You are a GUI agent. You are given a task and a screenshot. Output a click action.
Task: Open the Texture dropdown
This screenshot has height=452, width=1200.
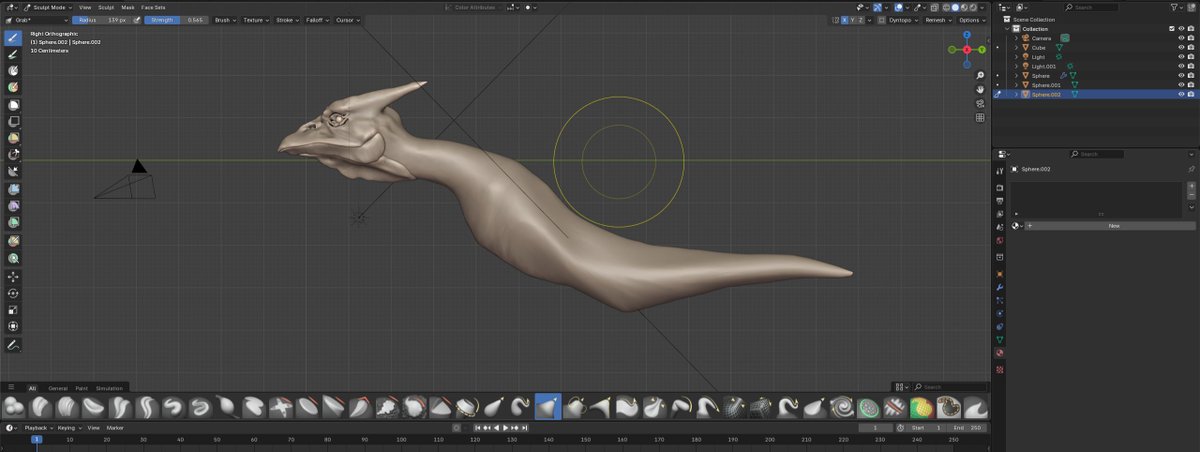point(256,20)
